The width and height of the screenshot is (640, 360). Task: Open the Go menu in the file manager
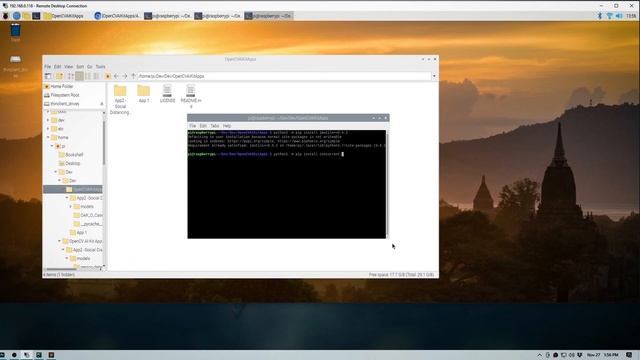(x=90, y=67)
